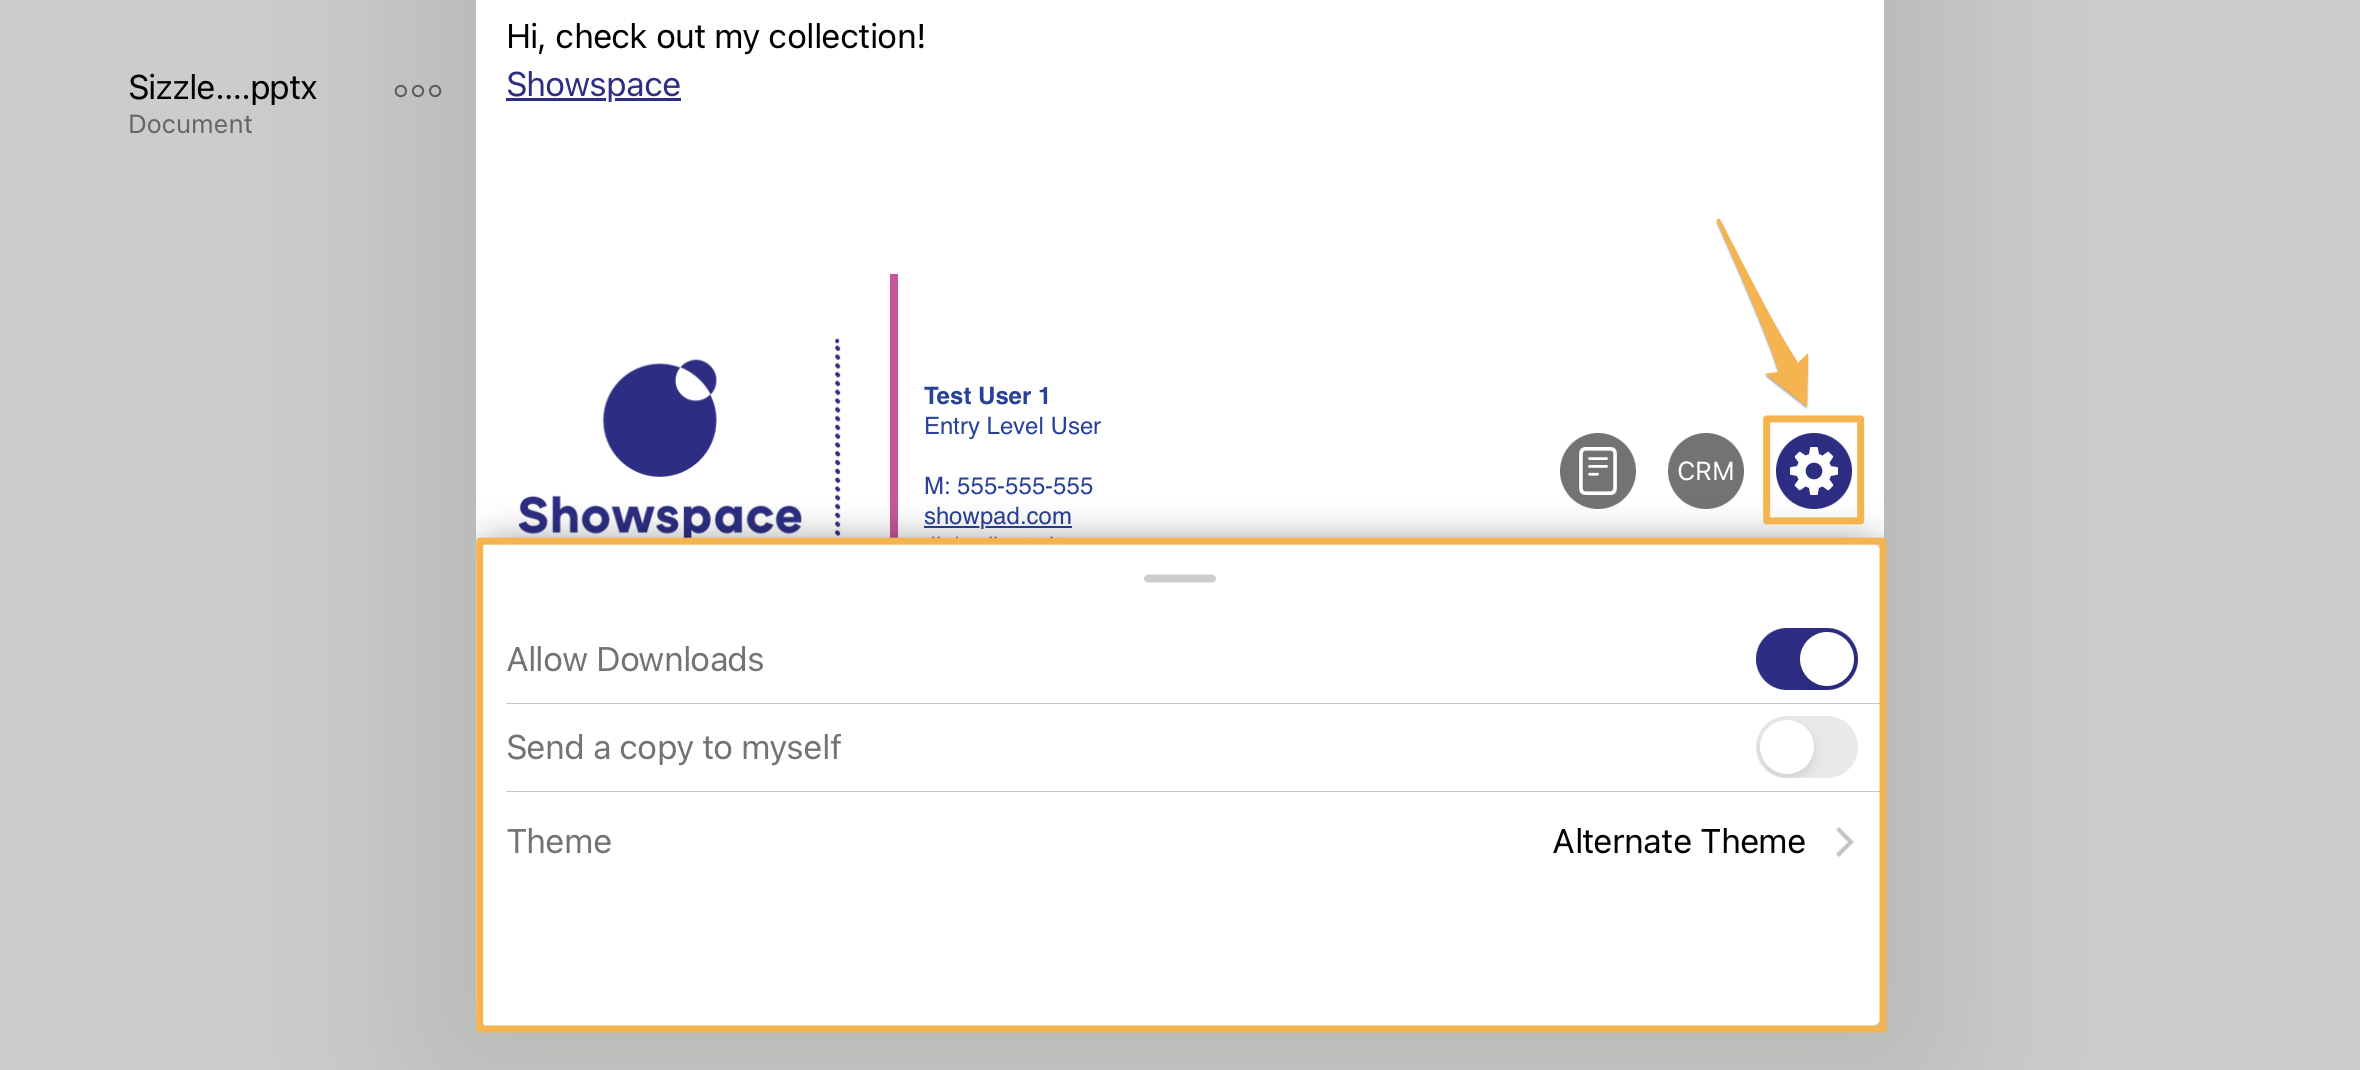Viewport: 2360px width, 1070px height.
Task: Click the Theme row label
Action: [559, 842]
